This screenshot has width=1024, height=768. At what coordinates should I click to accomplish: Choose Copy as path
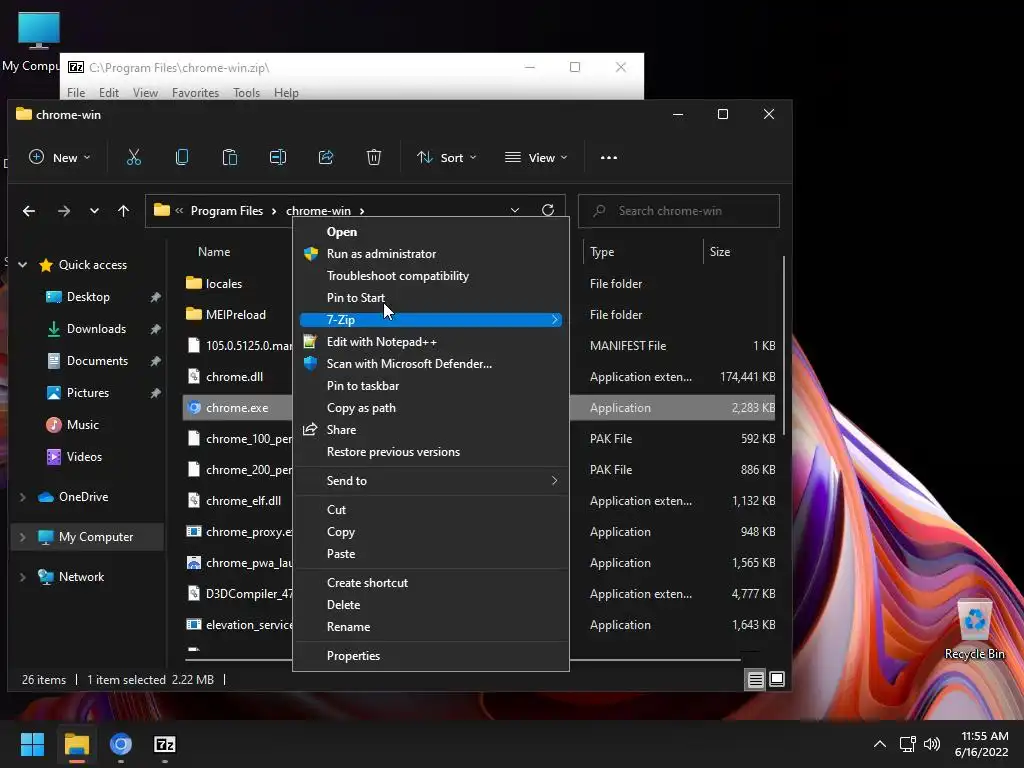431,408
